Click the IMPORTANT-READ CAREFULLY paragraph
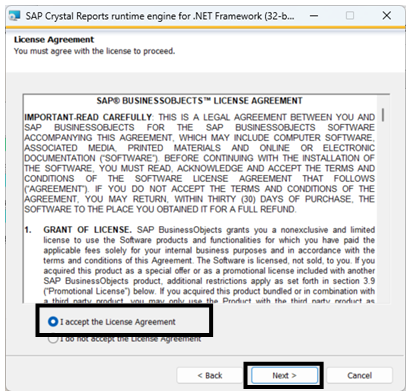This screenshot has height=392, width=412. [199, 163]
